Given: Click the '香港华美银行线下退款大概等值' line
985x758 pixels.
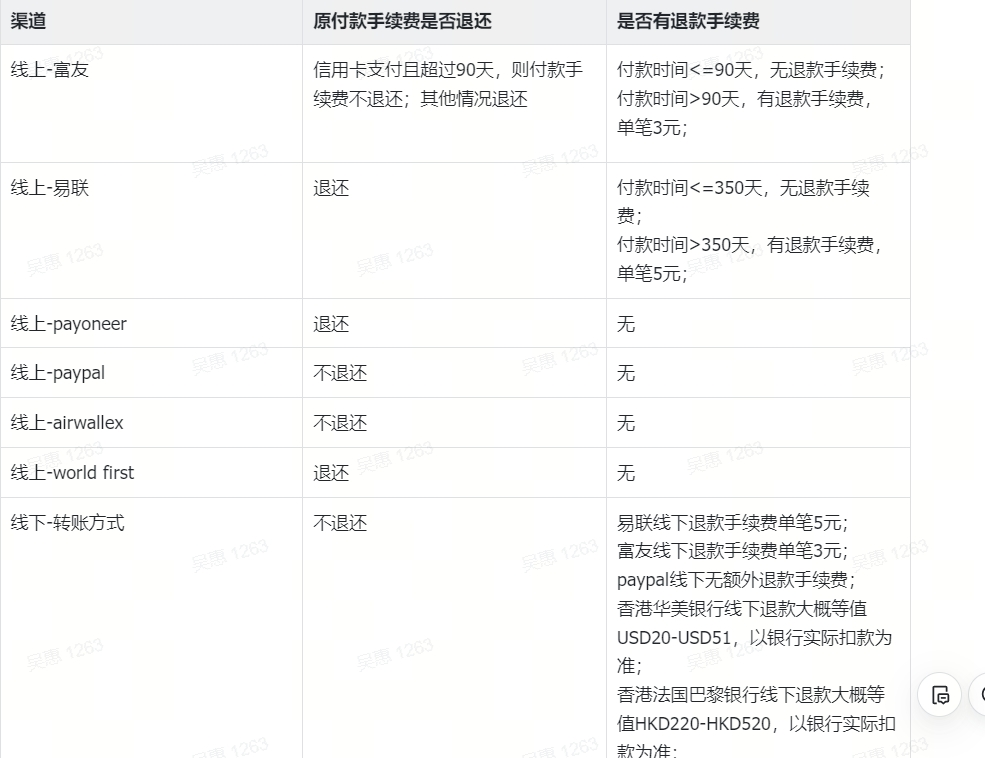Looking at the screenshot, I should click(x=742, y=609).
